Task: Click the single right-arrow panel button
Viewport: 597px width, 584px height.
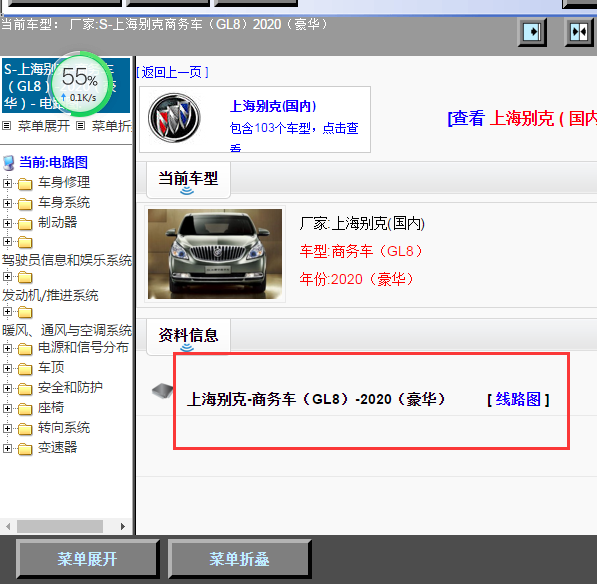Action: (532, 32)
